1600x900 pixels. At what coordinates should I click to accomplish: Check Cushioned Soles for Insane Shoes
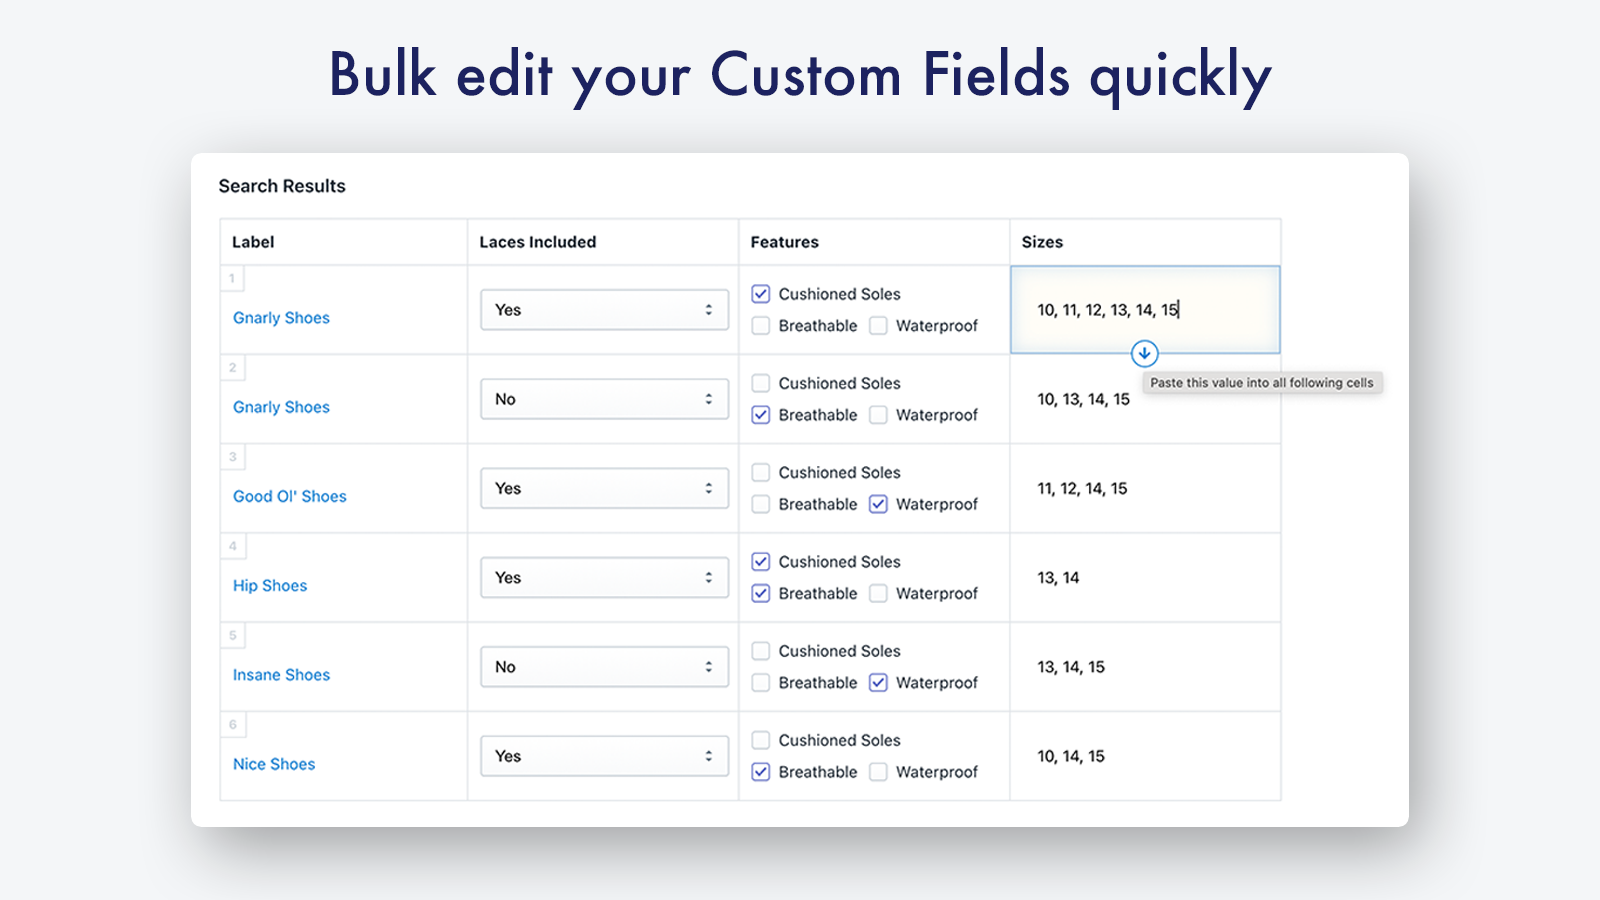(761, 651)
